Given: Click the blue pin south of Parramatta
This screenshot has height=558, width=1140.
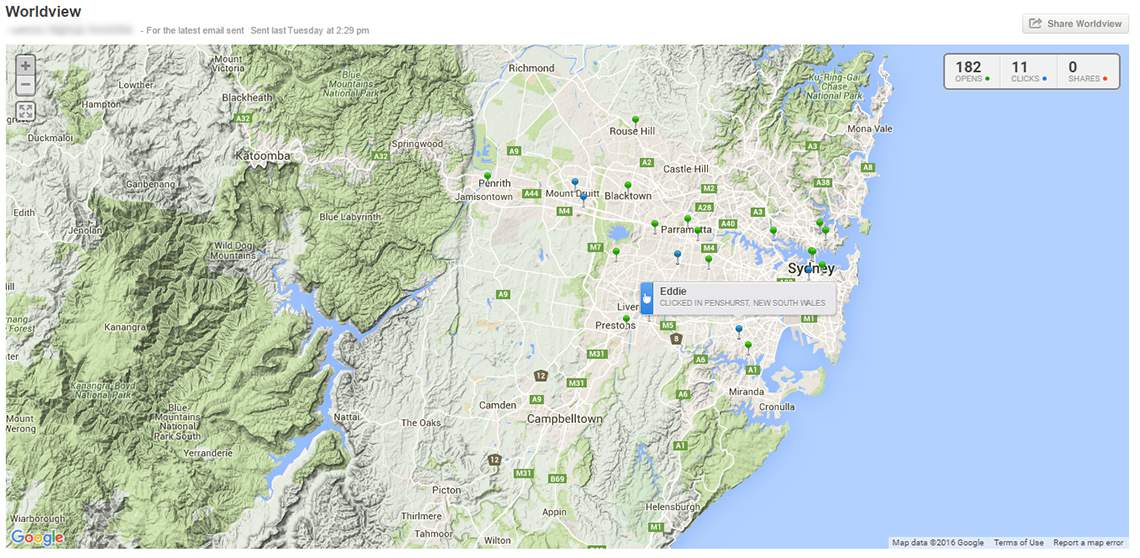Looking at the screenshot, I should click(x=677, y=255).
